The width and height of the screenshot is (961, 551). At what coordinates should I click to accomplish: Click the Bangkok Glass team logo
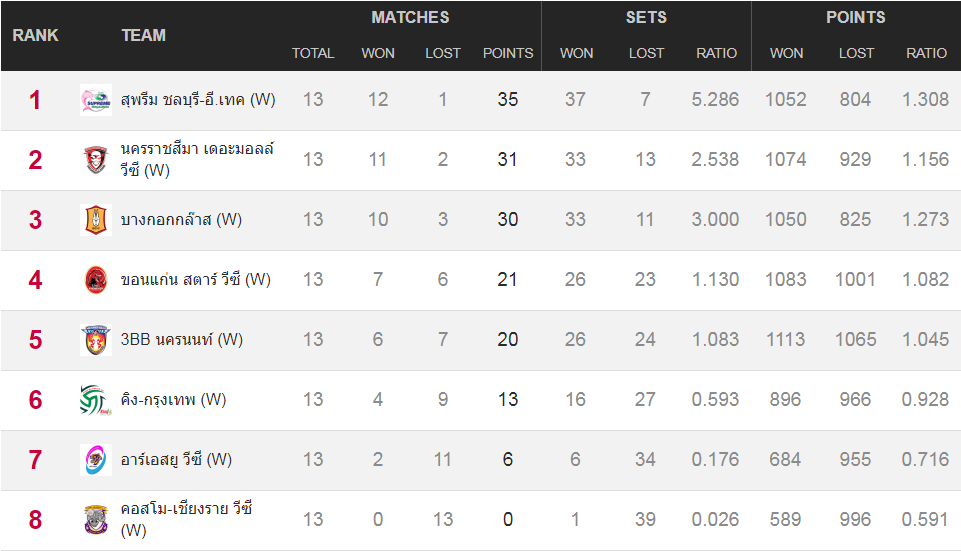(x=96, y=220)
